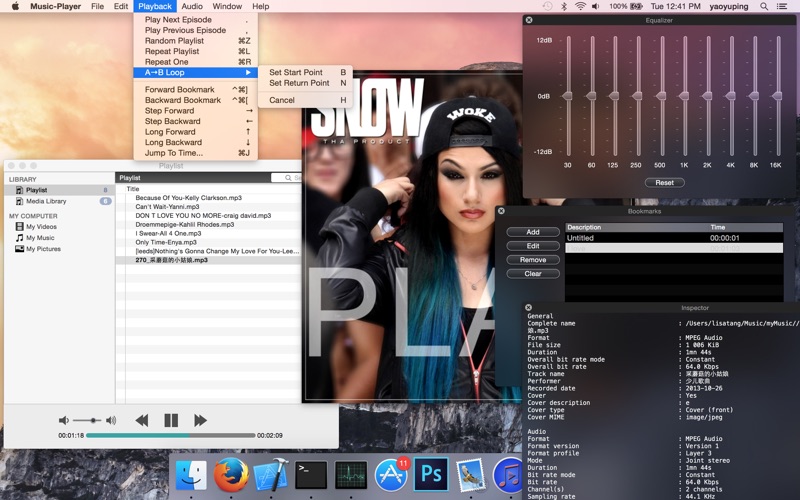Choose Cancel in the A-B Loop submenu
This screenshot has height=500, width=800.
point(305,100)
